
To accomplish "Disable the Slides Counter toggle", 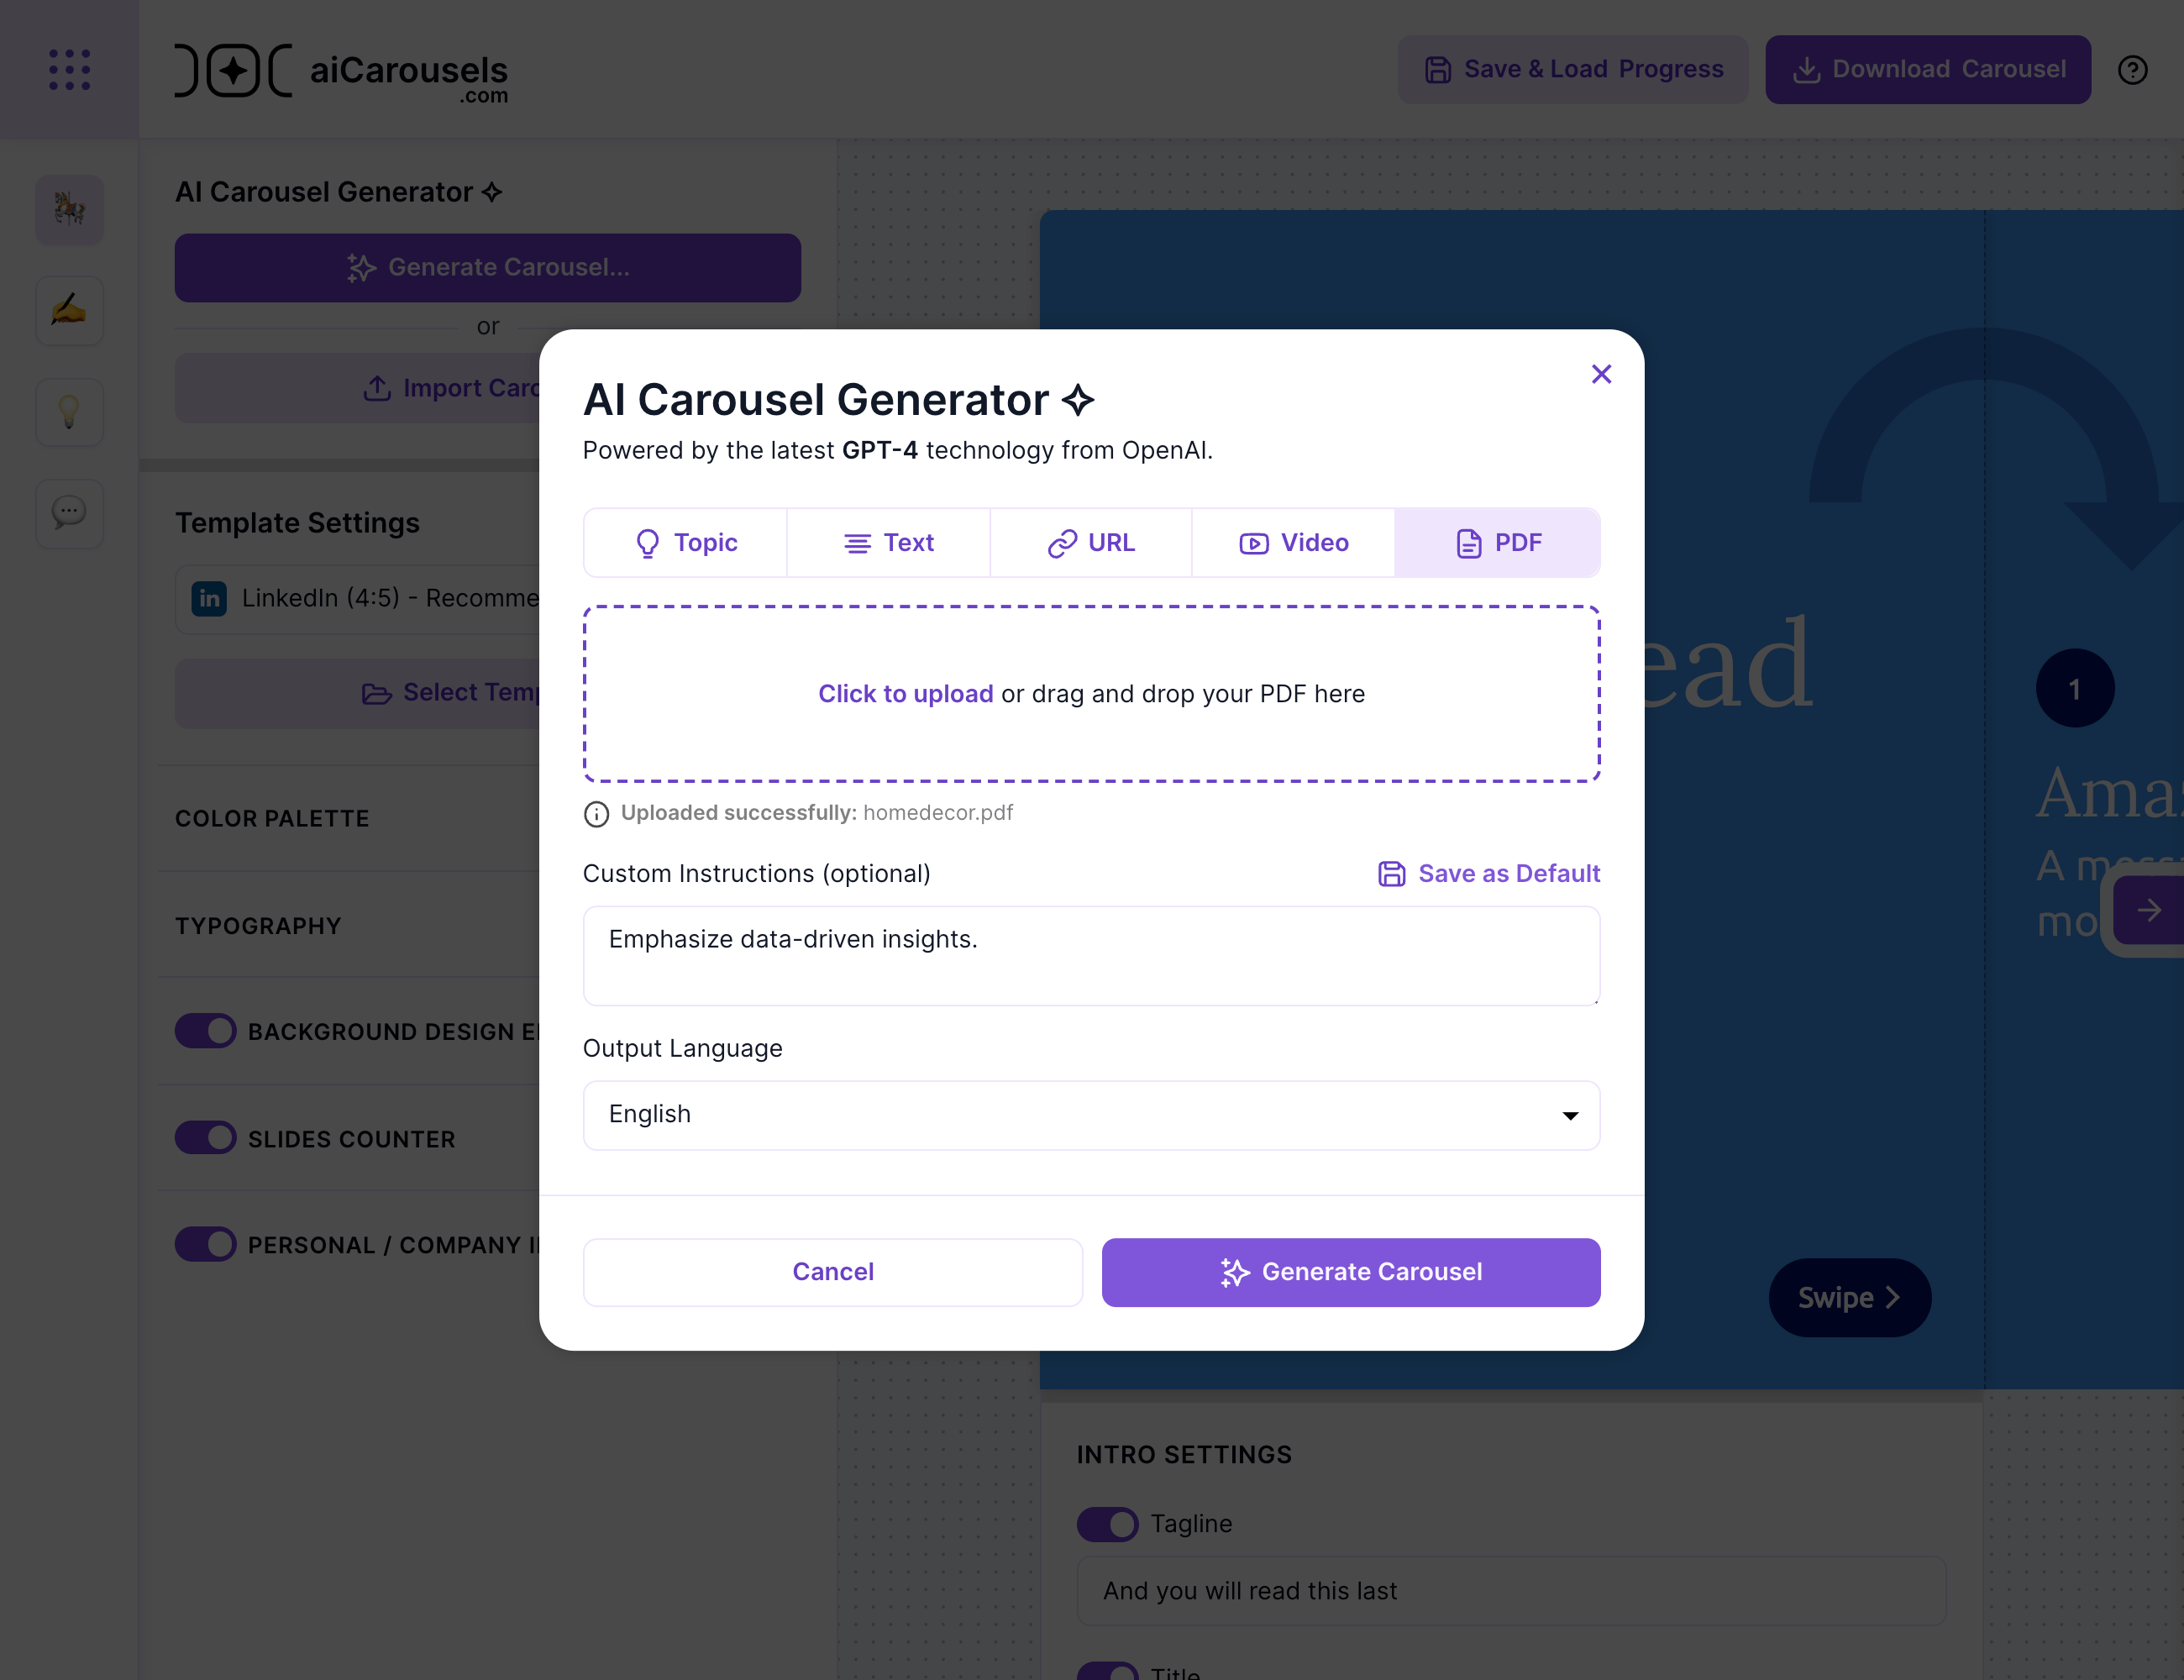I will [x=206, y=1138].
